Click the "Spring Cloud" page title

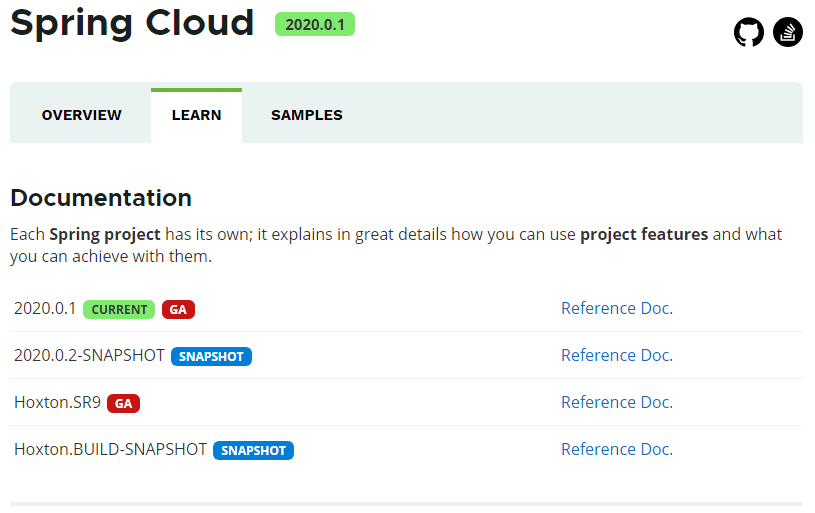(132, 23)
